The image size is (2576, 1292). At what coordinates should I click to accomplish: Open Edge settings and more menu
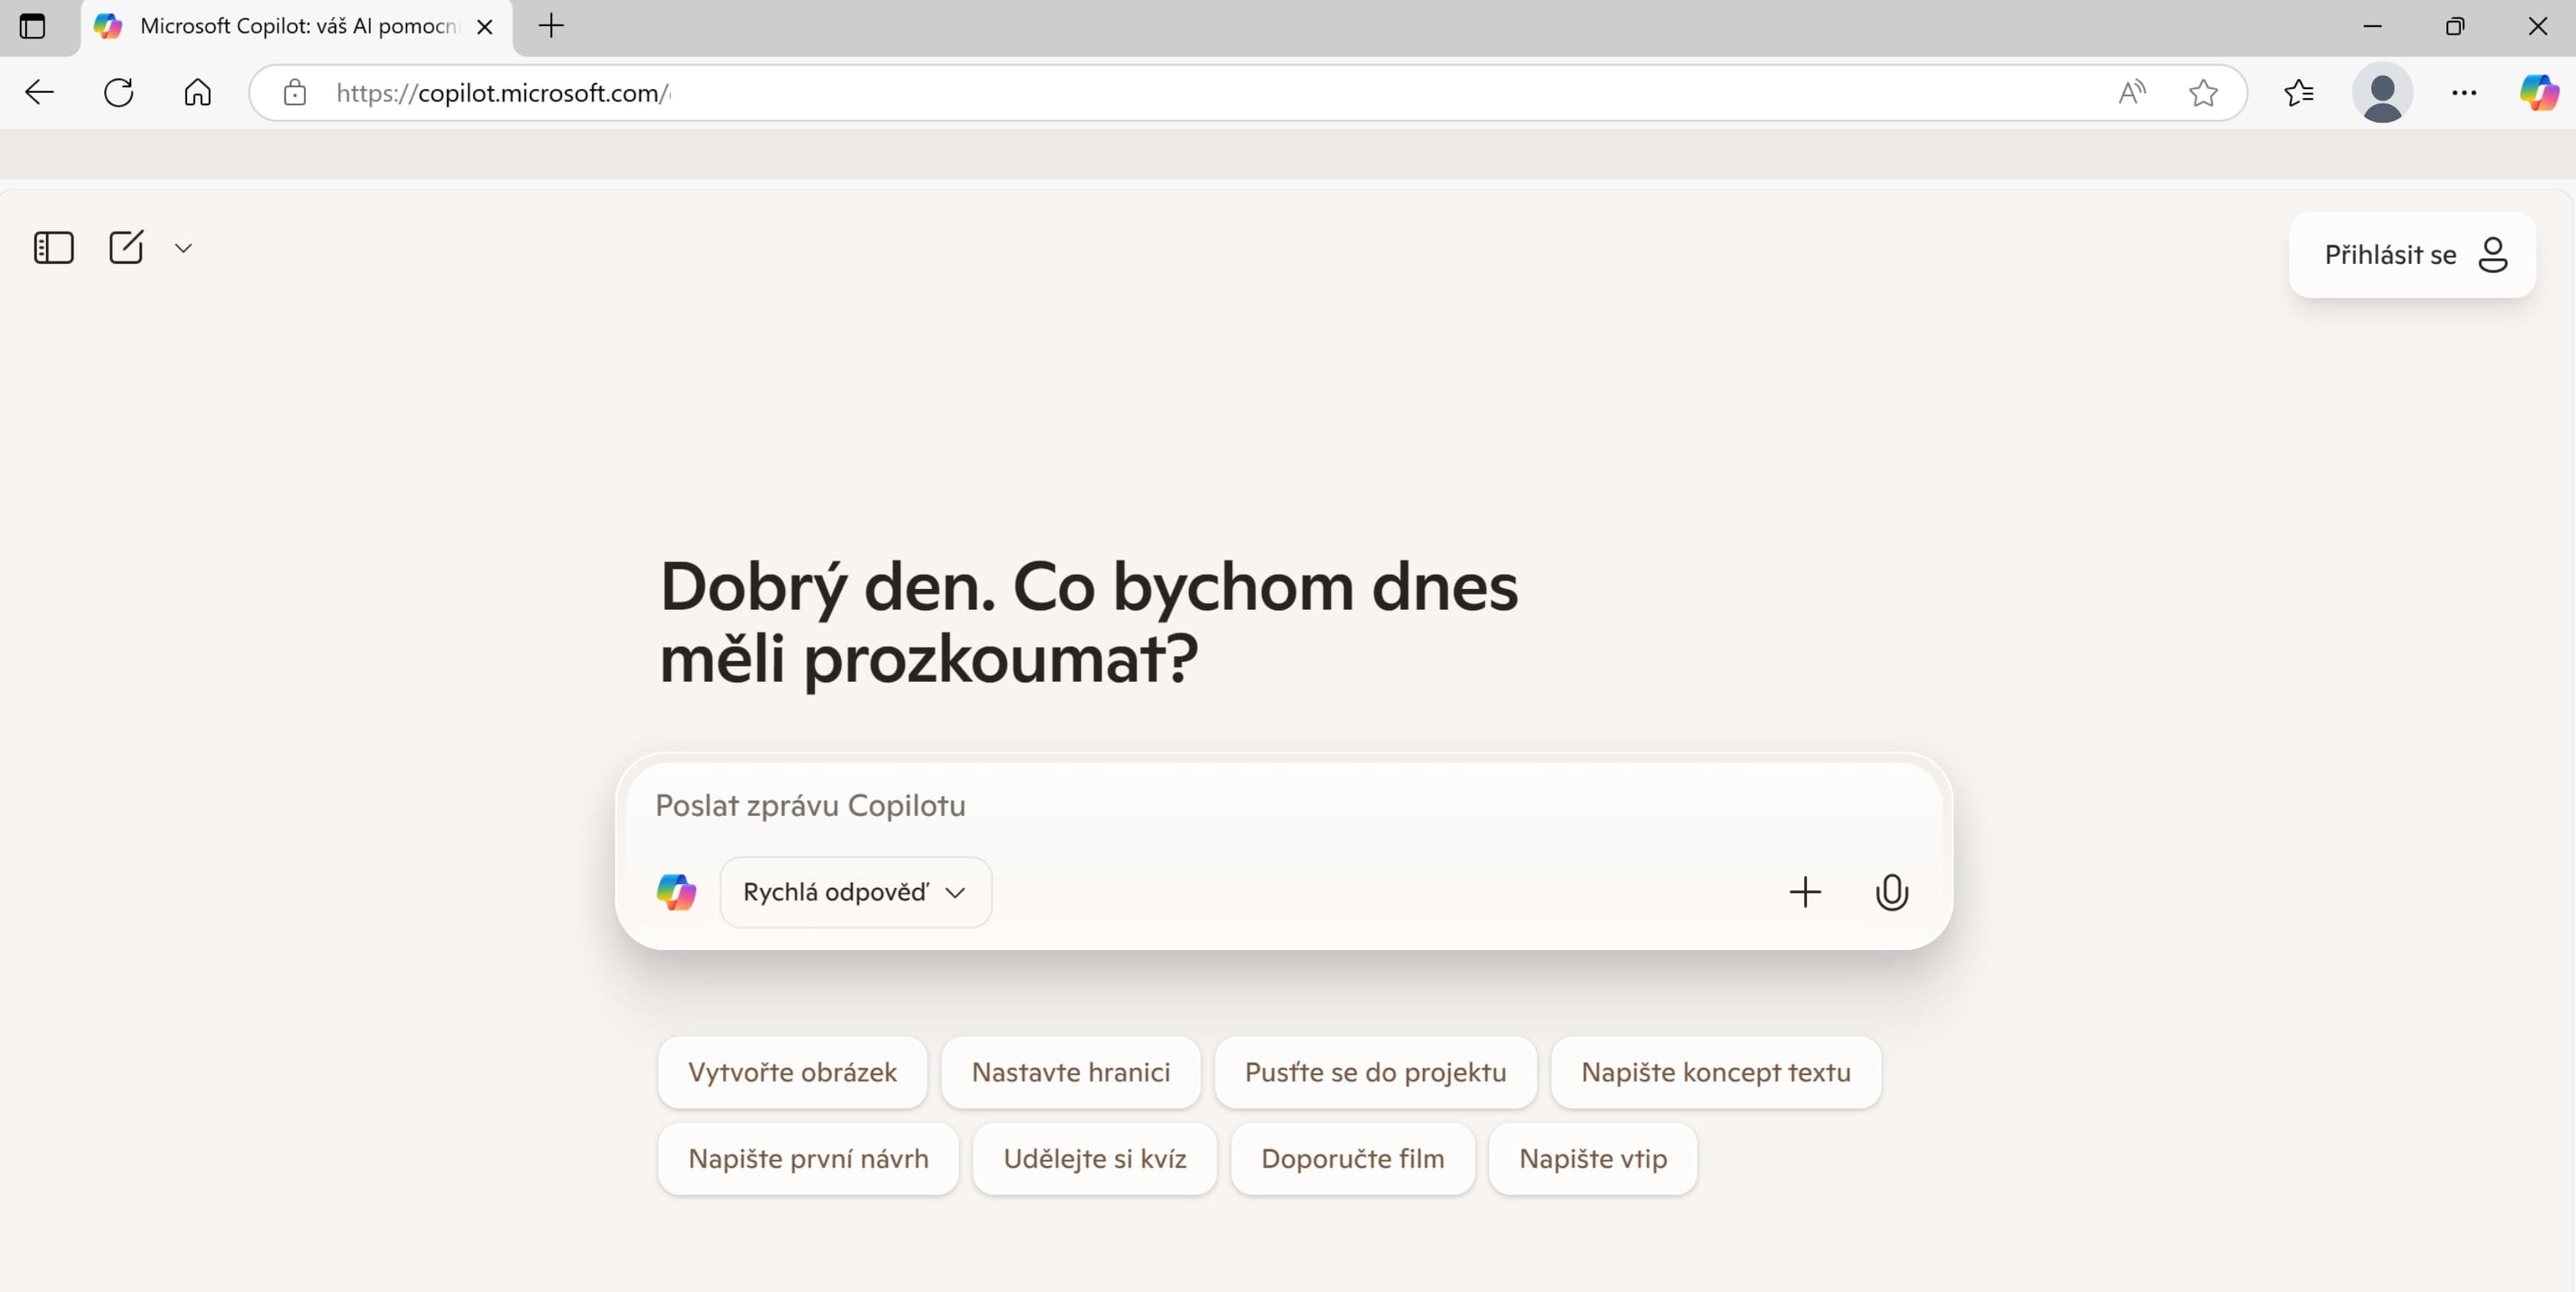2465,93
